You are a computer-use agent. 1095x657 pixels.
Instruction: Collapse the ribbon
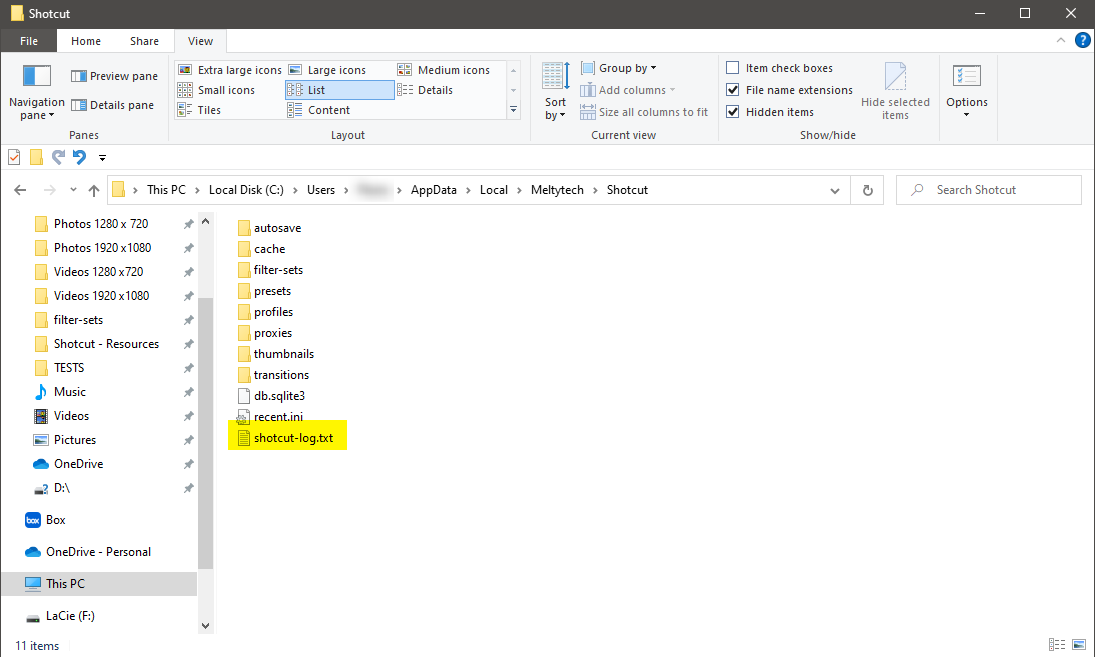1061,40
